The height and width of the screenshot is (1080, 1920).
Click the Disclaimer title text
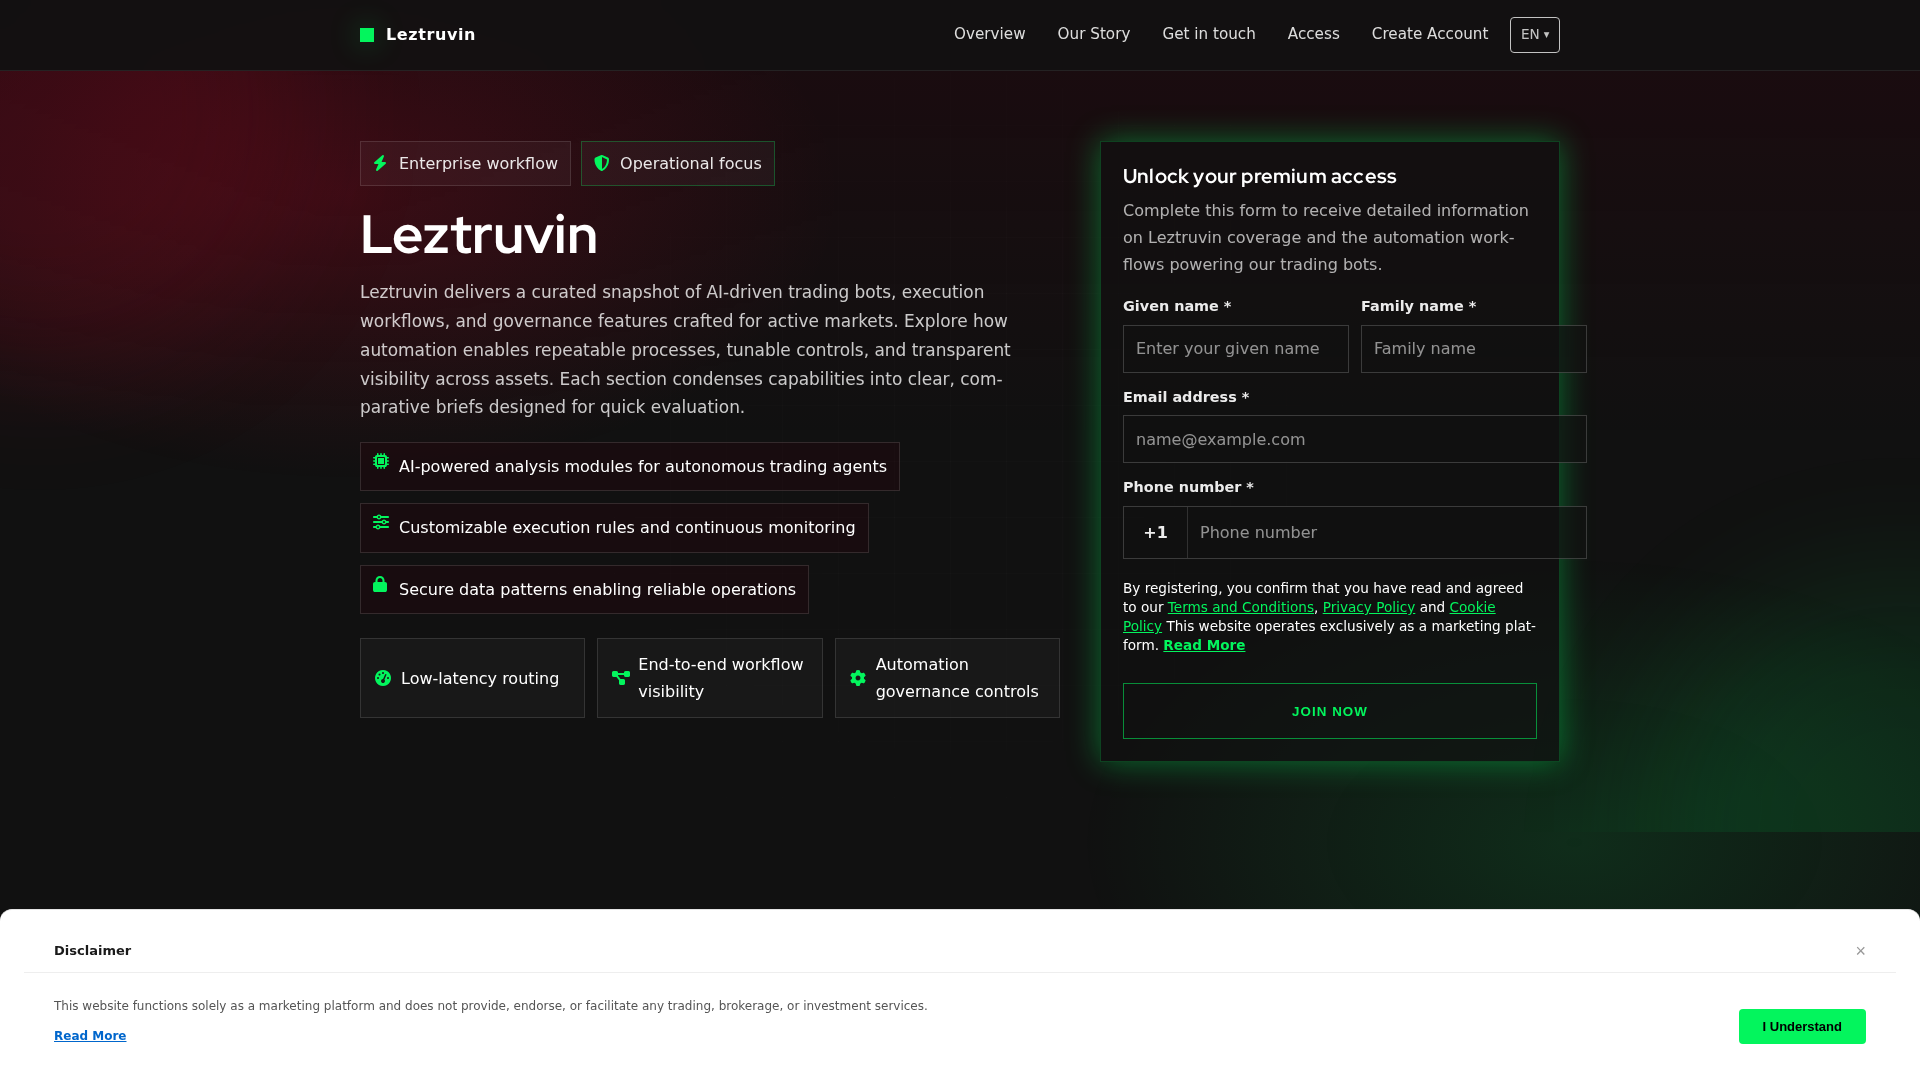tap(92, 951)
